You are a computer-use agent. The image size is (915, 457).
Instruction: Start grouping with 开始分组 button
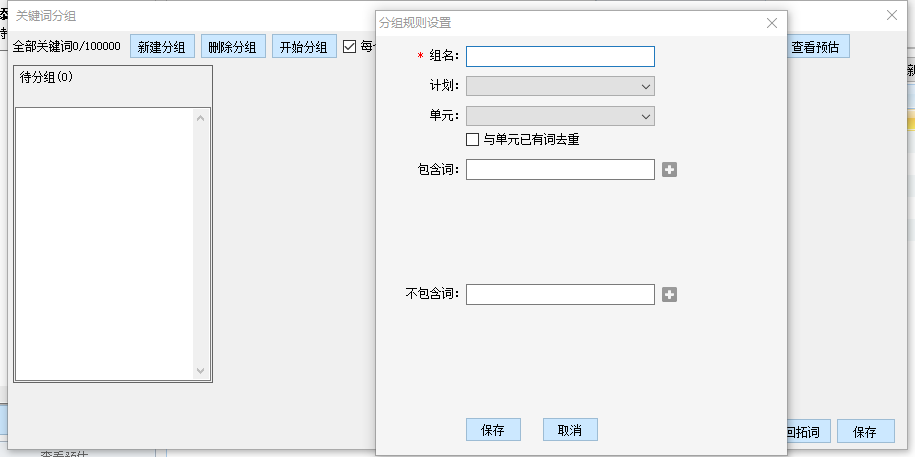(x=304, y=47)
